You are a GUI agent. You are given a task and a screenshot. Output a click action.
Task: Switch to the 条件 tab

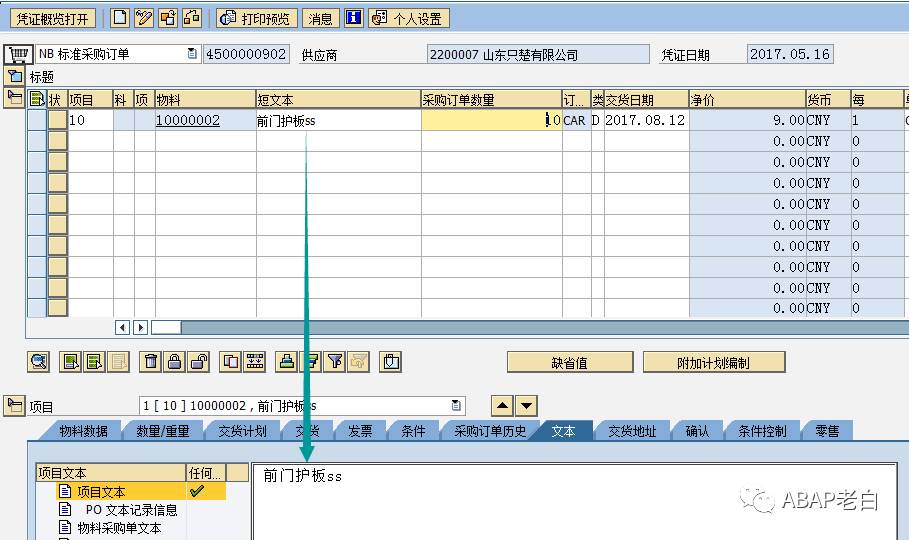tap(413, 431)
